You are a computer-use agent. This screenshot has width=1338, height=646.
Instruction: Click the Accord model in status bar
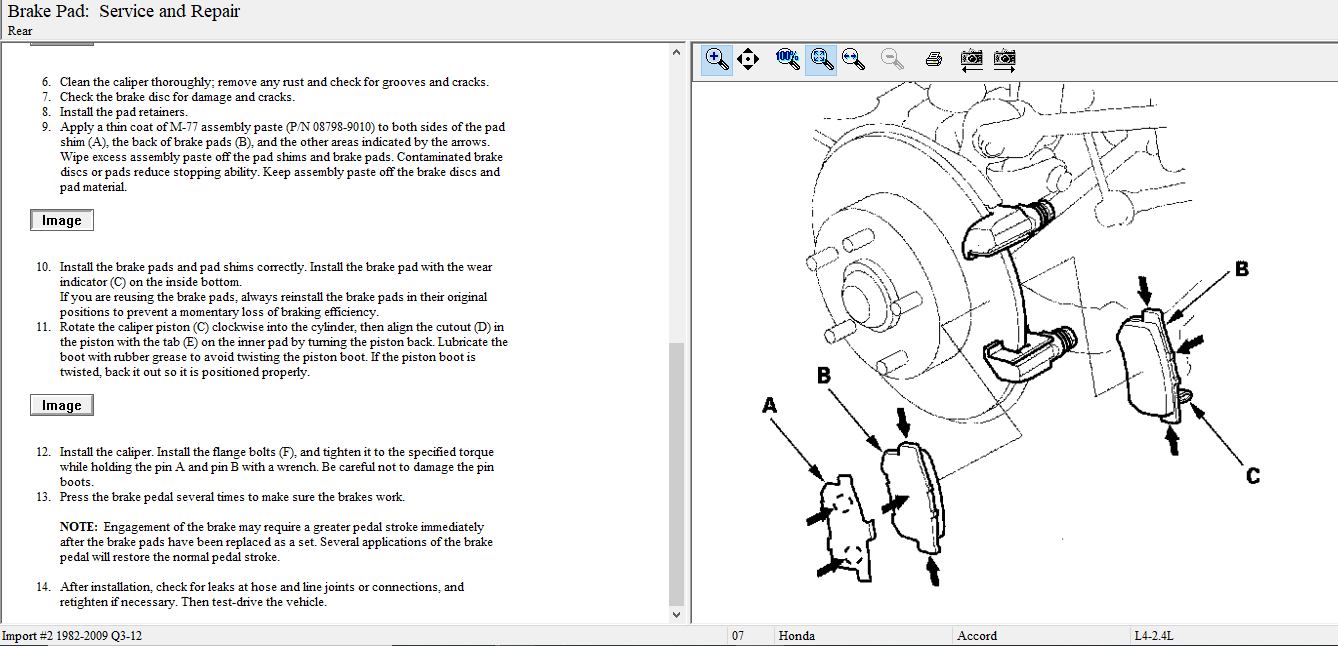tap(976, 636)
